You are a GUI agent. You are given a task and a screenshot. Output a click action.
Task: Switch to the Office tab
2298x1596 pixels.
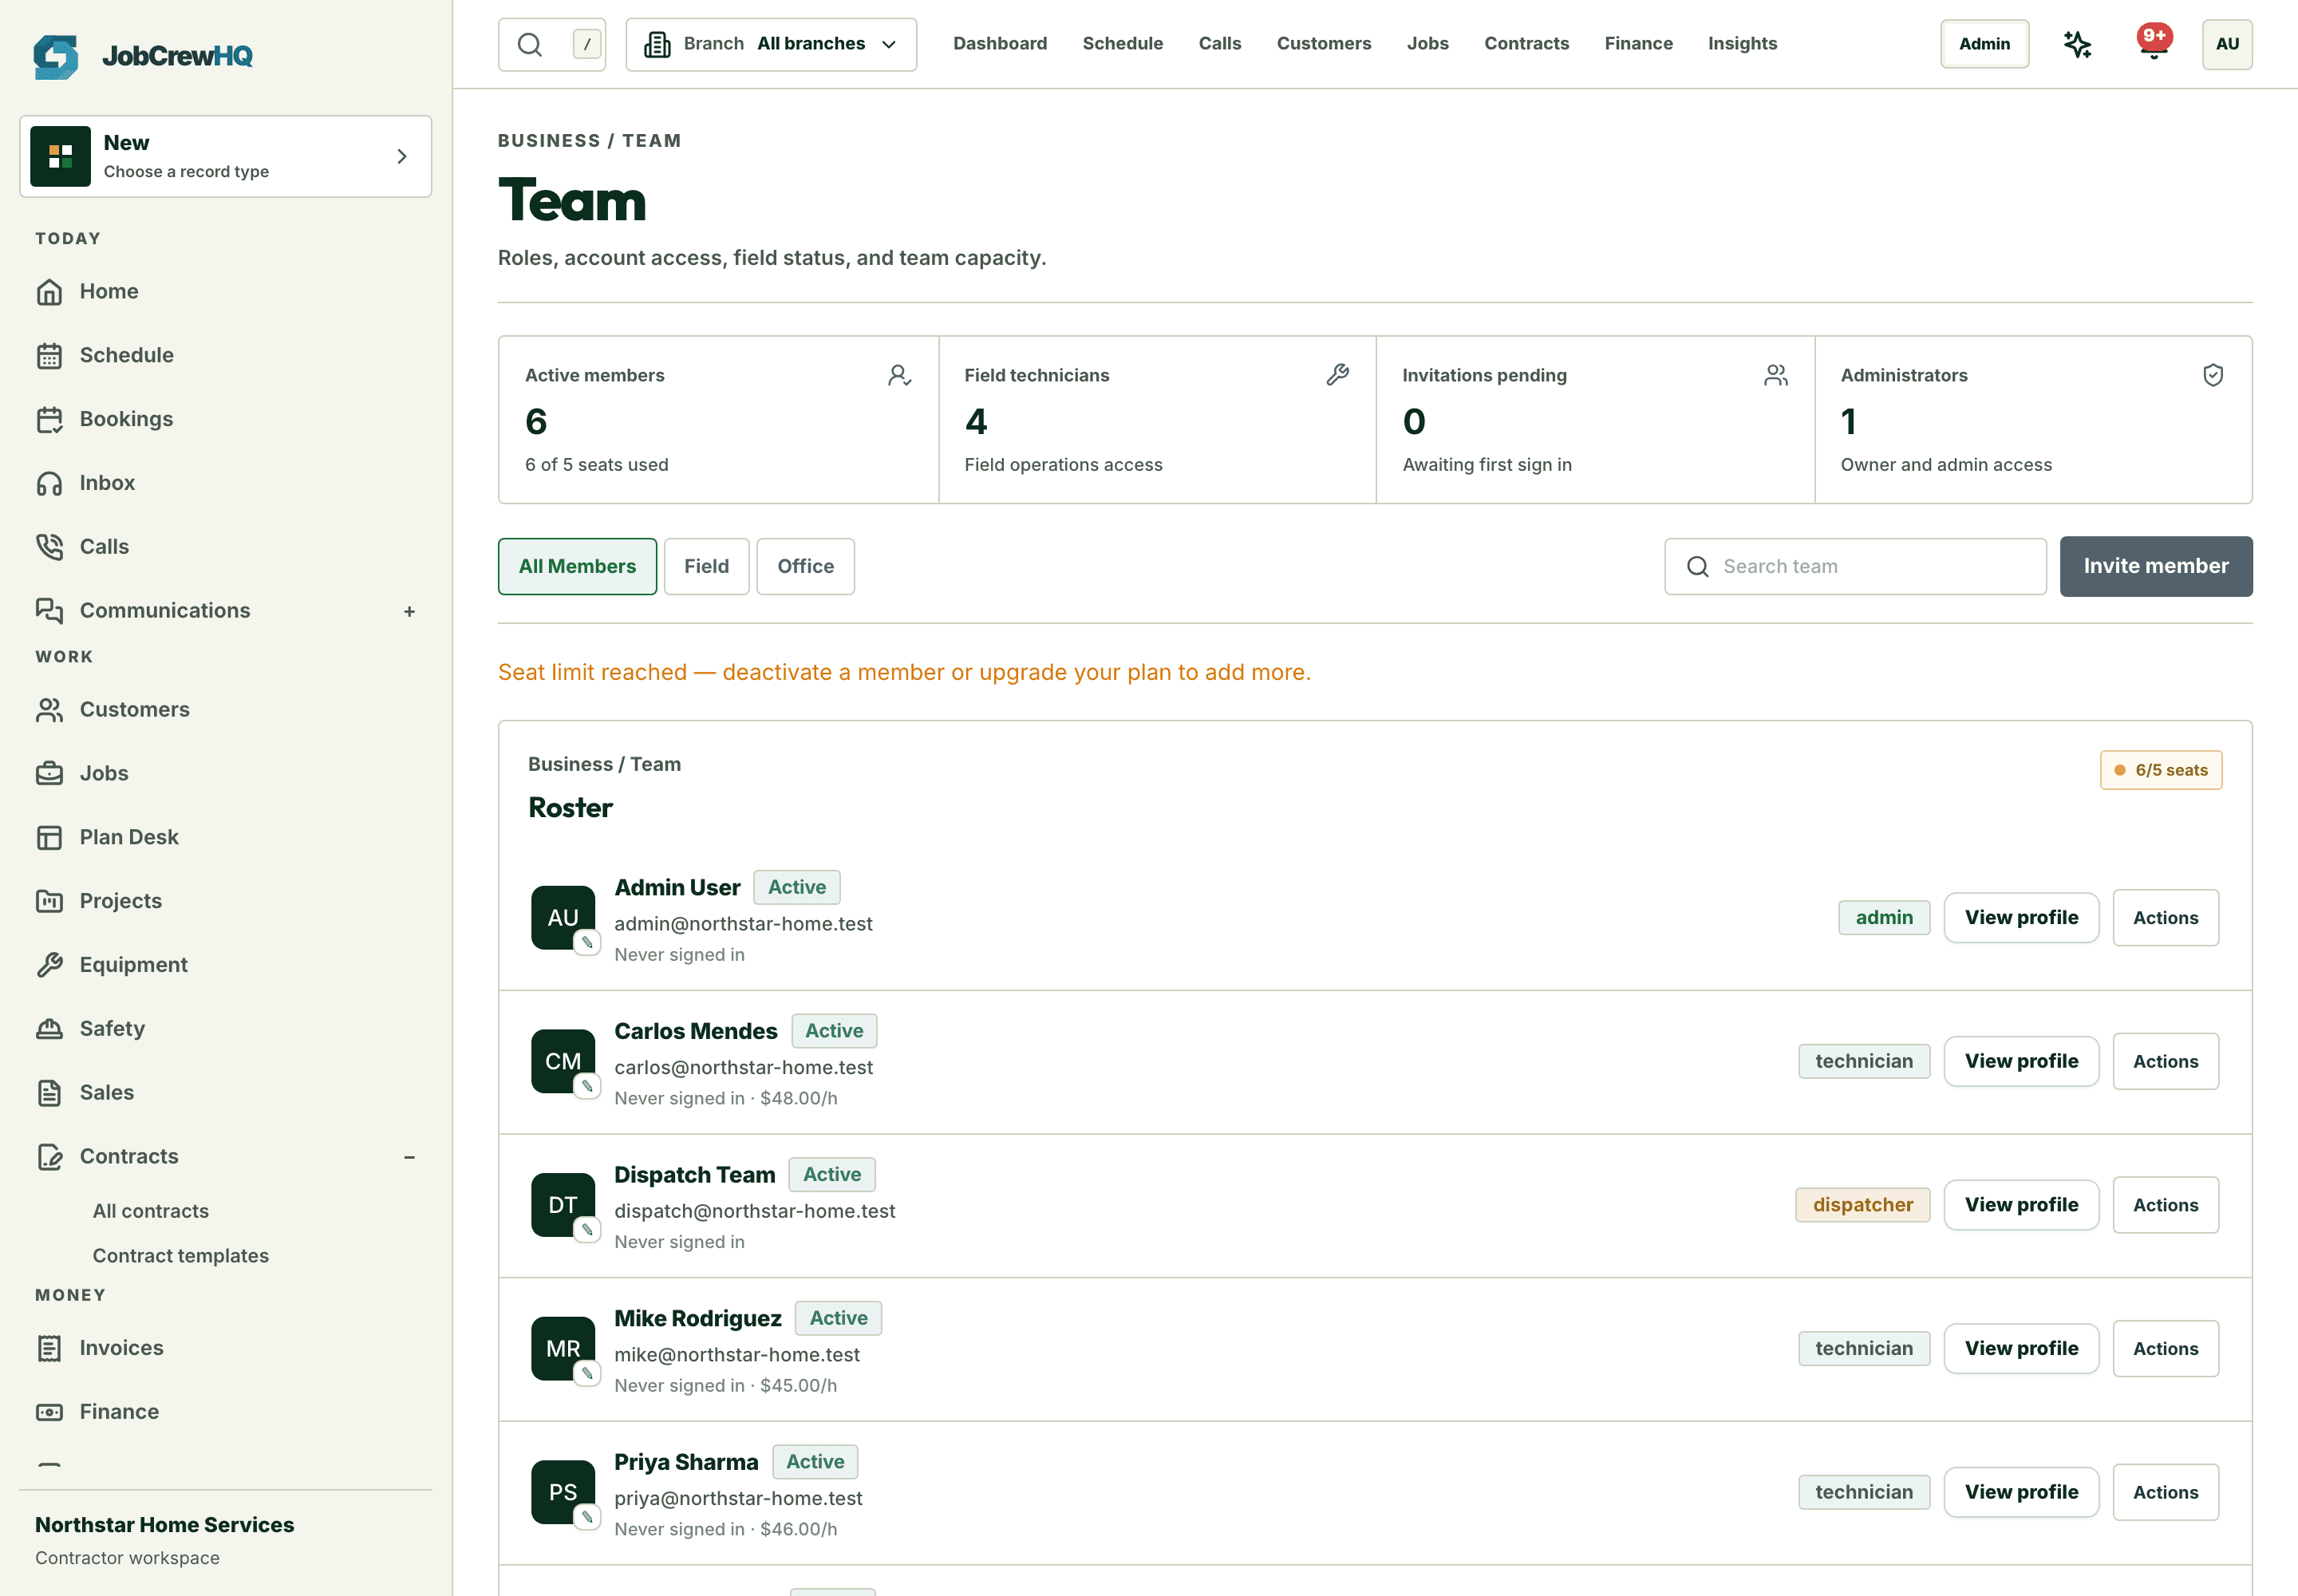click(x=805, y=566)
